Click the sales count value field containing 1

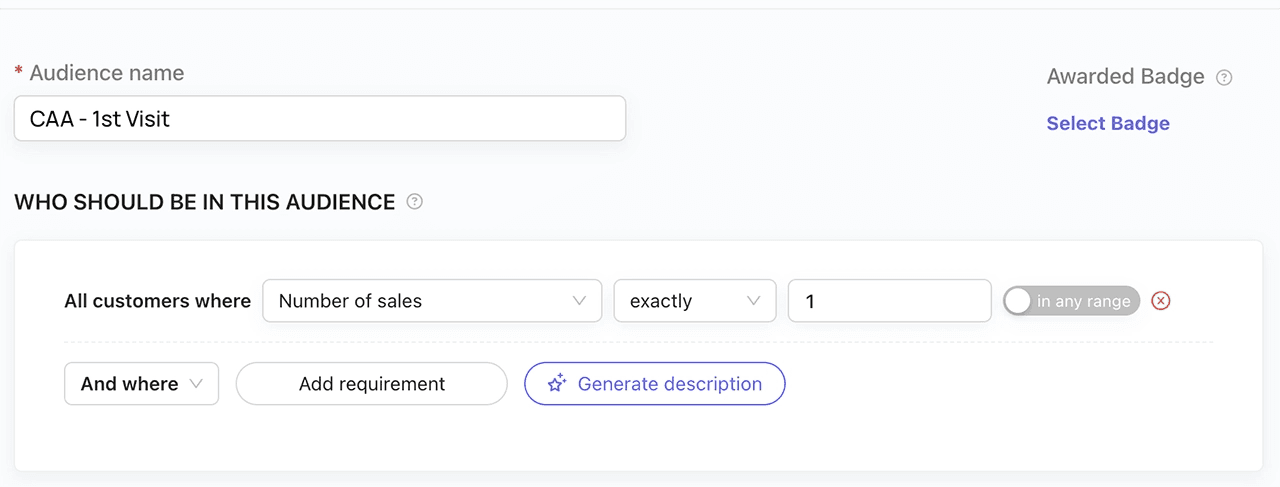point(889,301)
